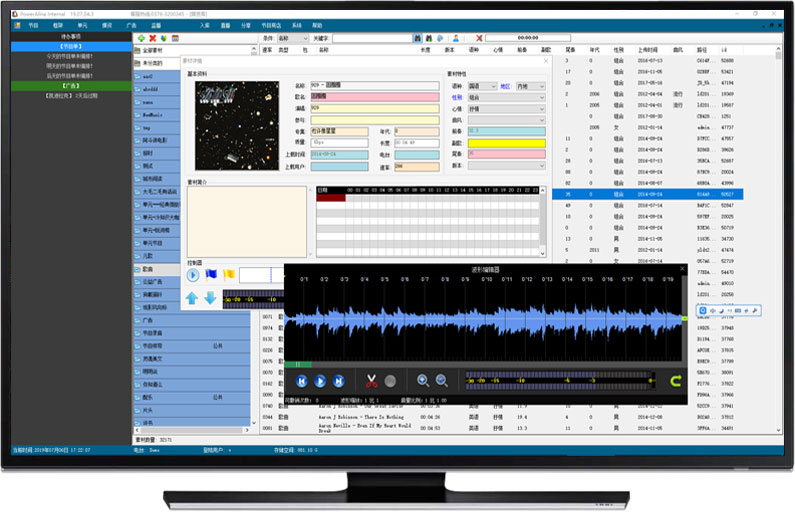Zoom out of the waveform
The image size is (795, 512).
tap(441, 381)
